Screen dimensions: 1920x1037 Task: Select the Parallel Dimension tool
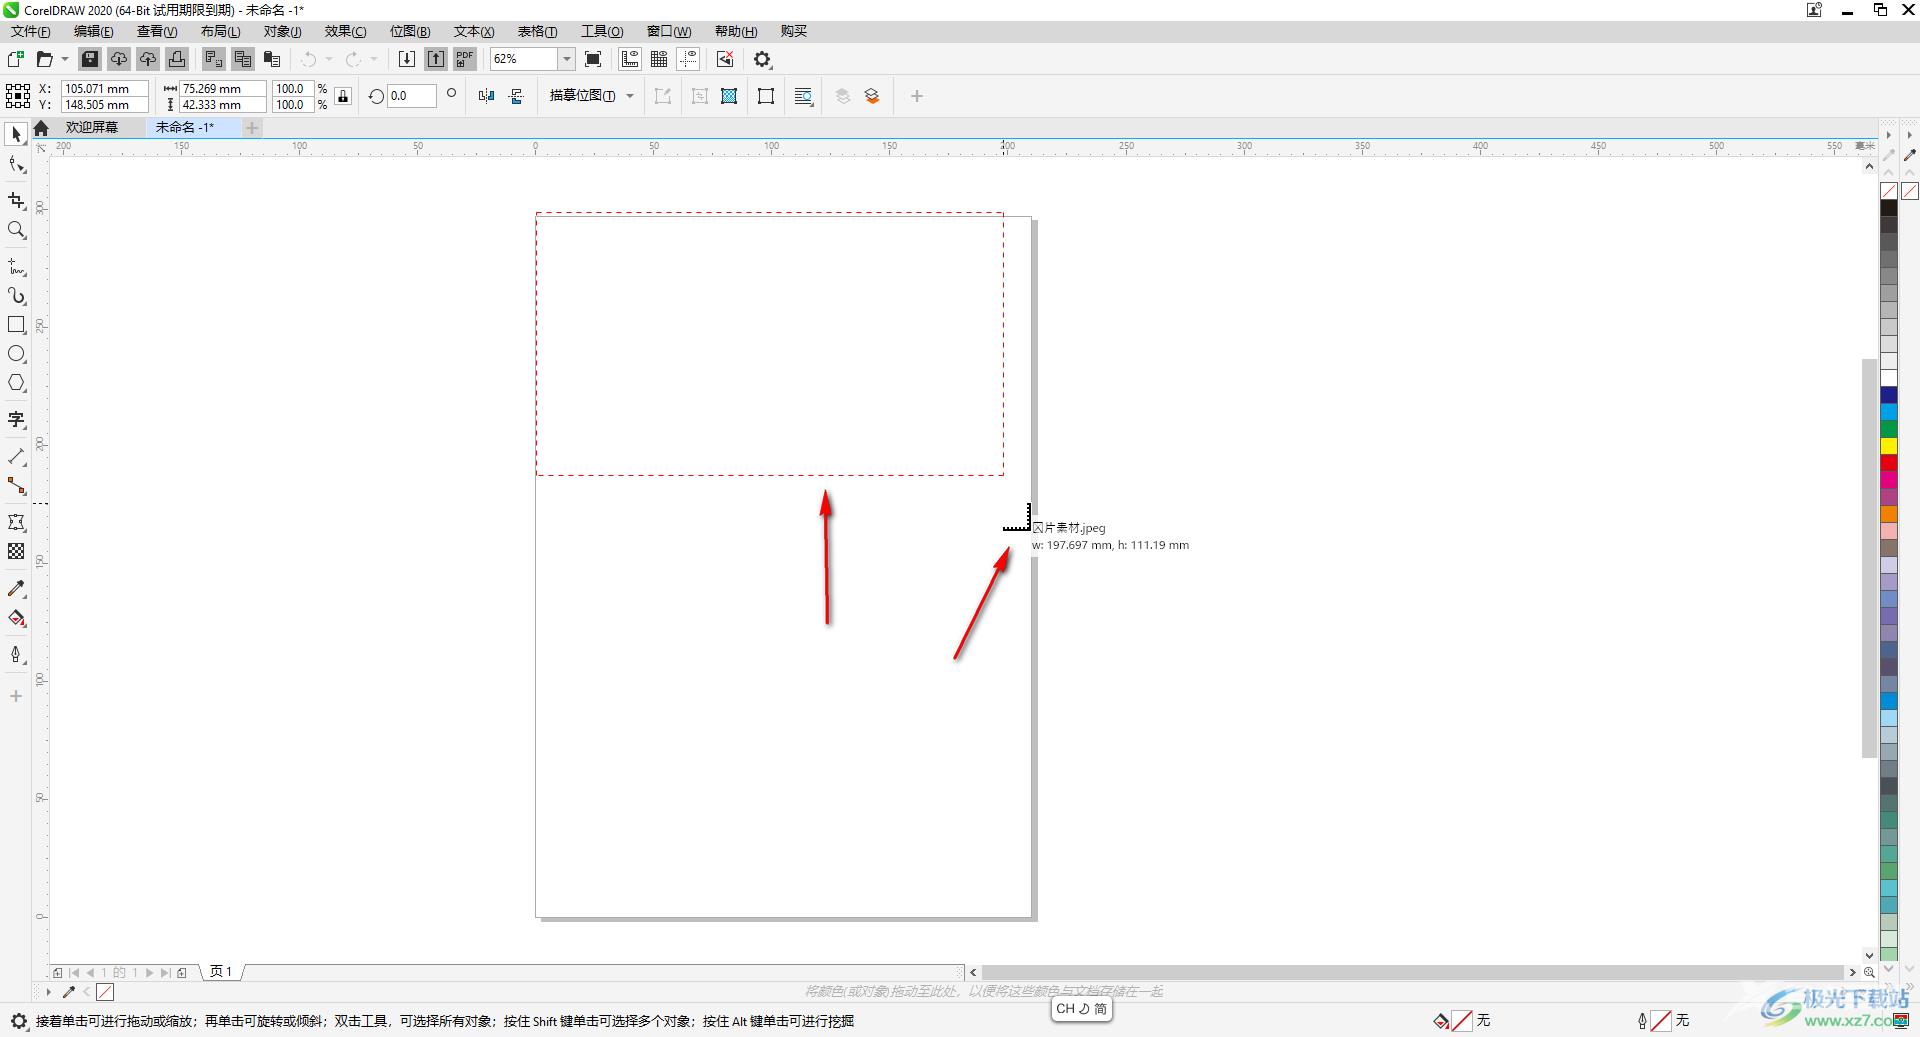pos(16,456)
